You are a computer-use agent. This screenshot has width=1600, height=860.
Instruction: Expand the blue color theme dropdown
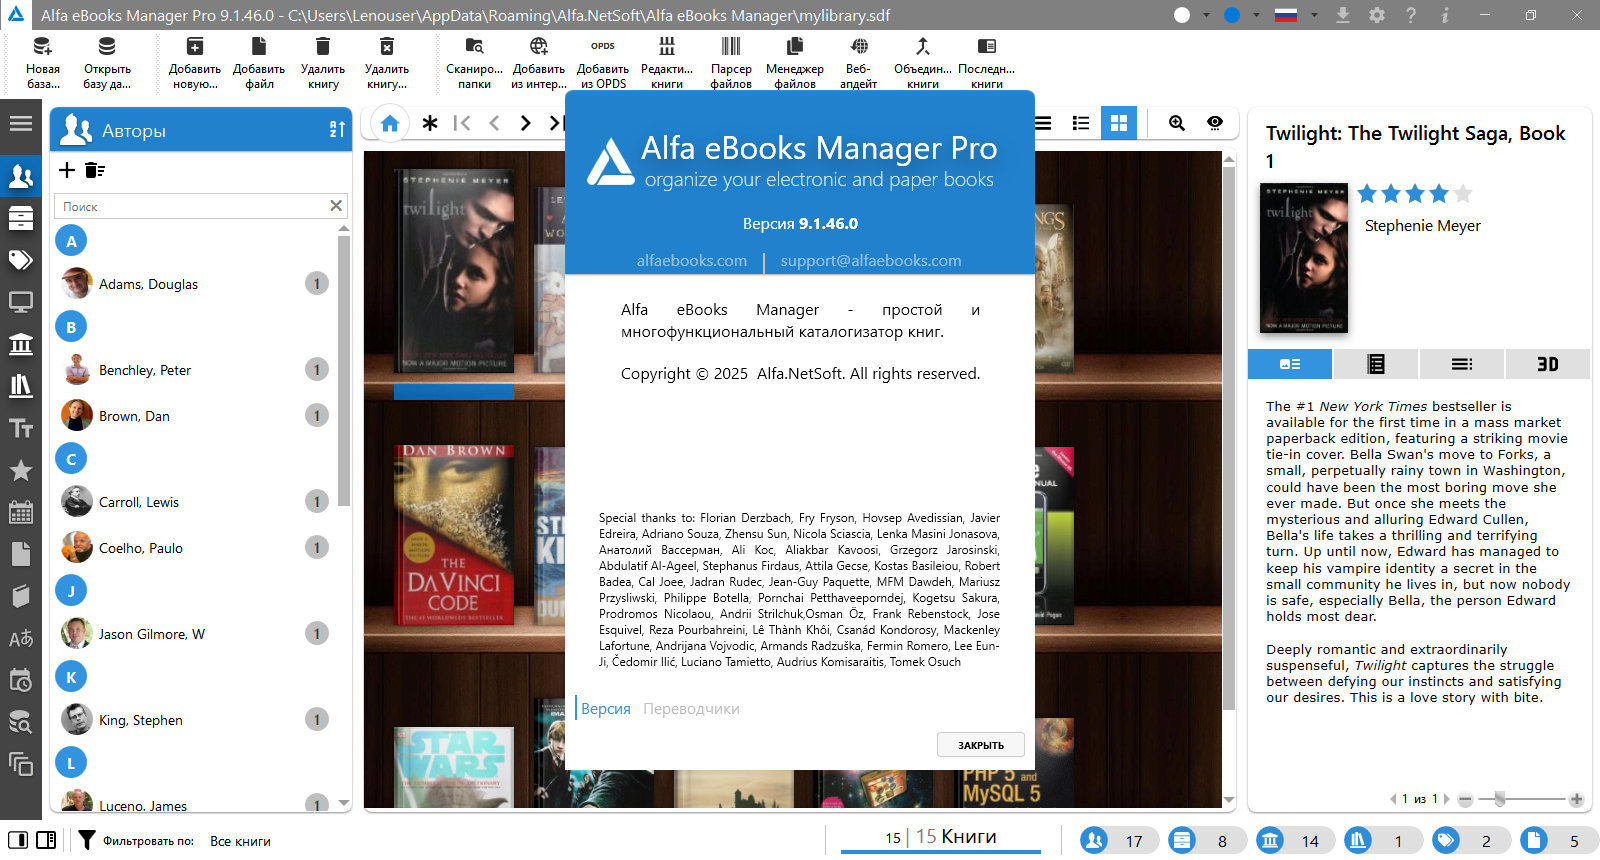[x=1256, y=15]
